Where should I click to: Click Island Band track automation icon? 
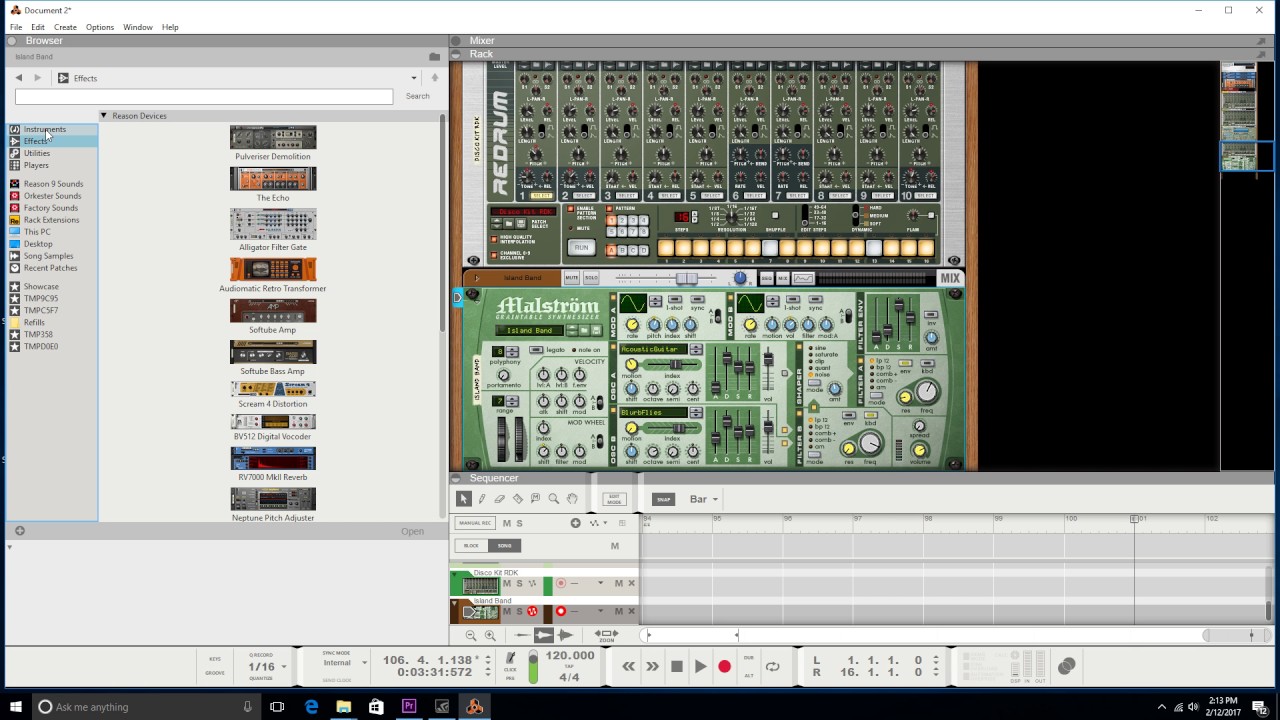(532, 611)
